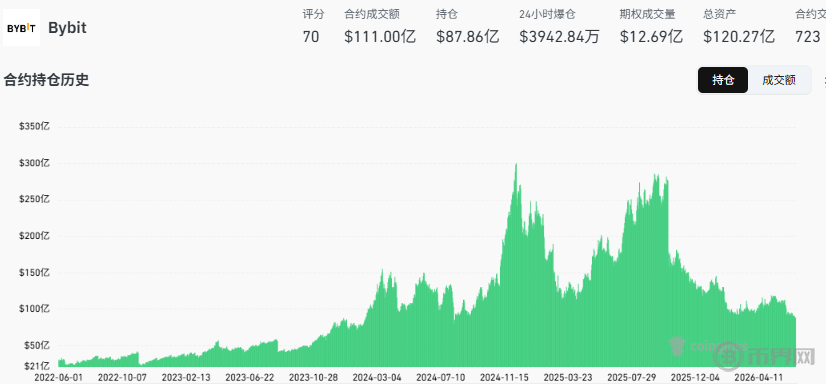Select the $120.27亿 total assets value
This screenshot has height=384, width=826.
739,37
